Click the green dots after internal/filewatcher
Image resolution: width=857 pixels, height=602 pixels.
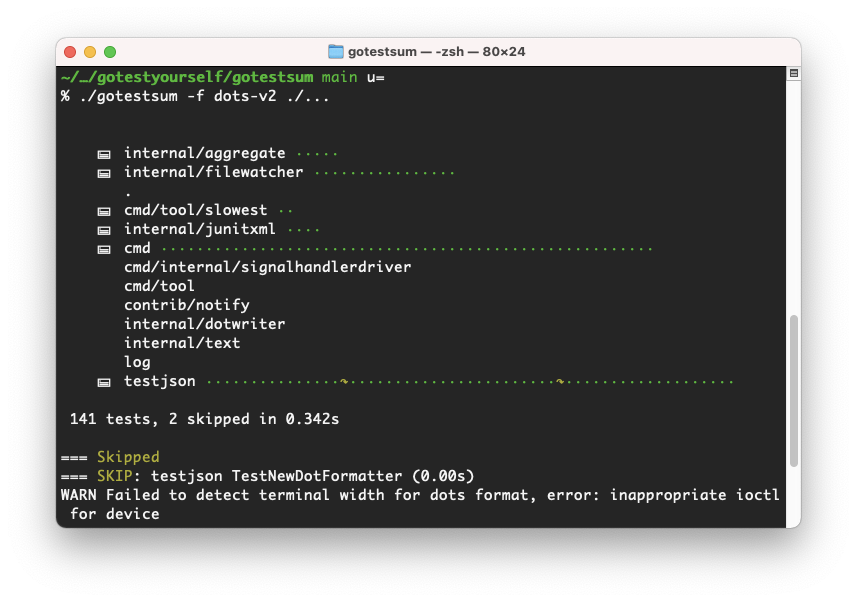tap(385, 173)
